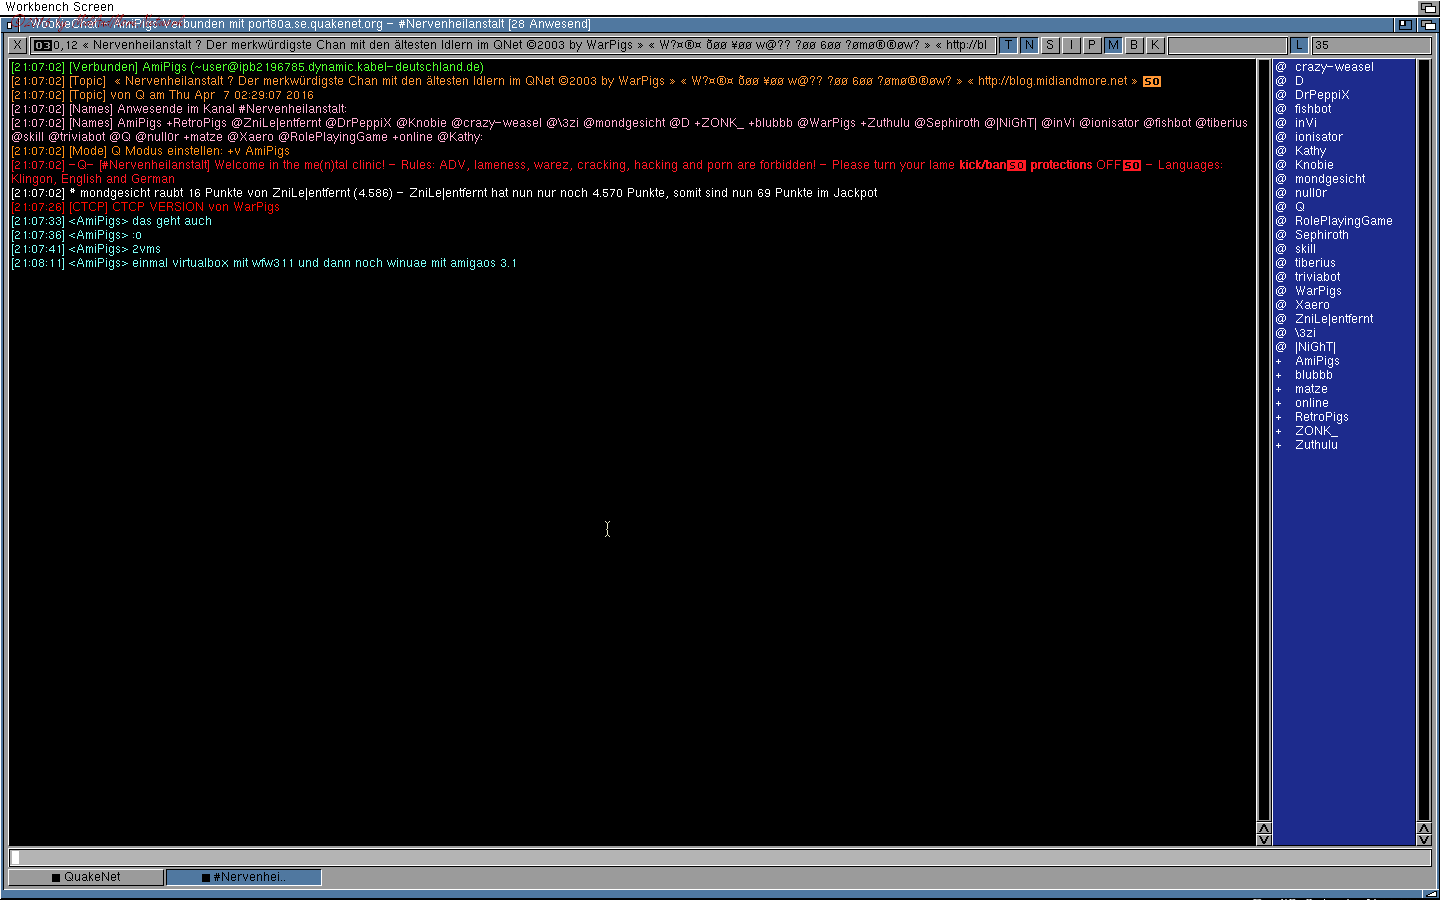
Task: Enable the I (invite-only) channel mode
Action: (1071, 45)
